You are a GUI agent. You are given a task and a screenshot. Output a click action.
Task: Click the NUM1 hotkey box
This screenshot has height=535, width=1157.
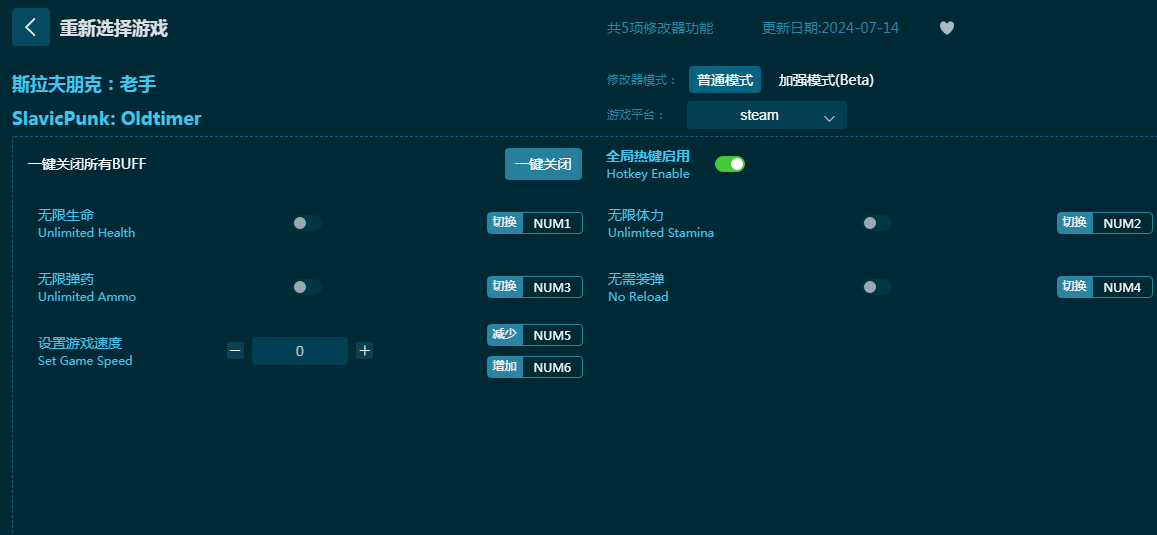click(x=552, y=223)
